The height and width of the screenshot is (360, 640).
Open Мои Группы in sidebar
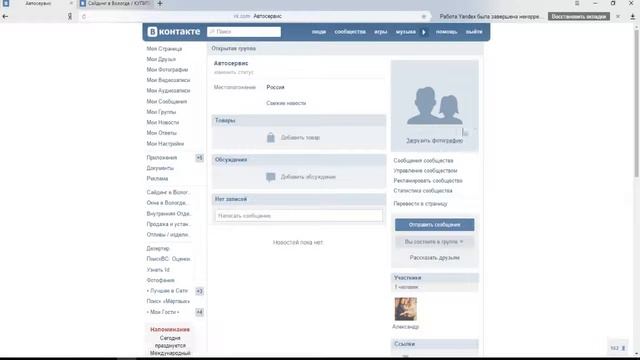coord(161,112)
